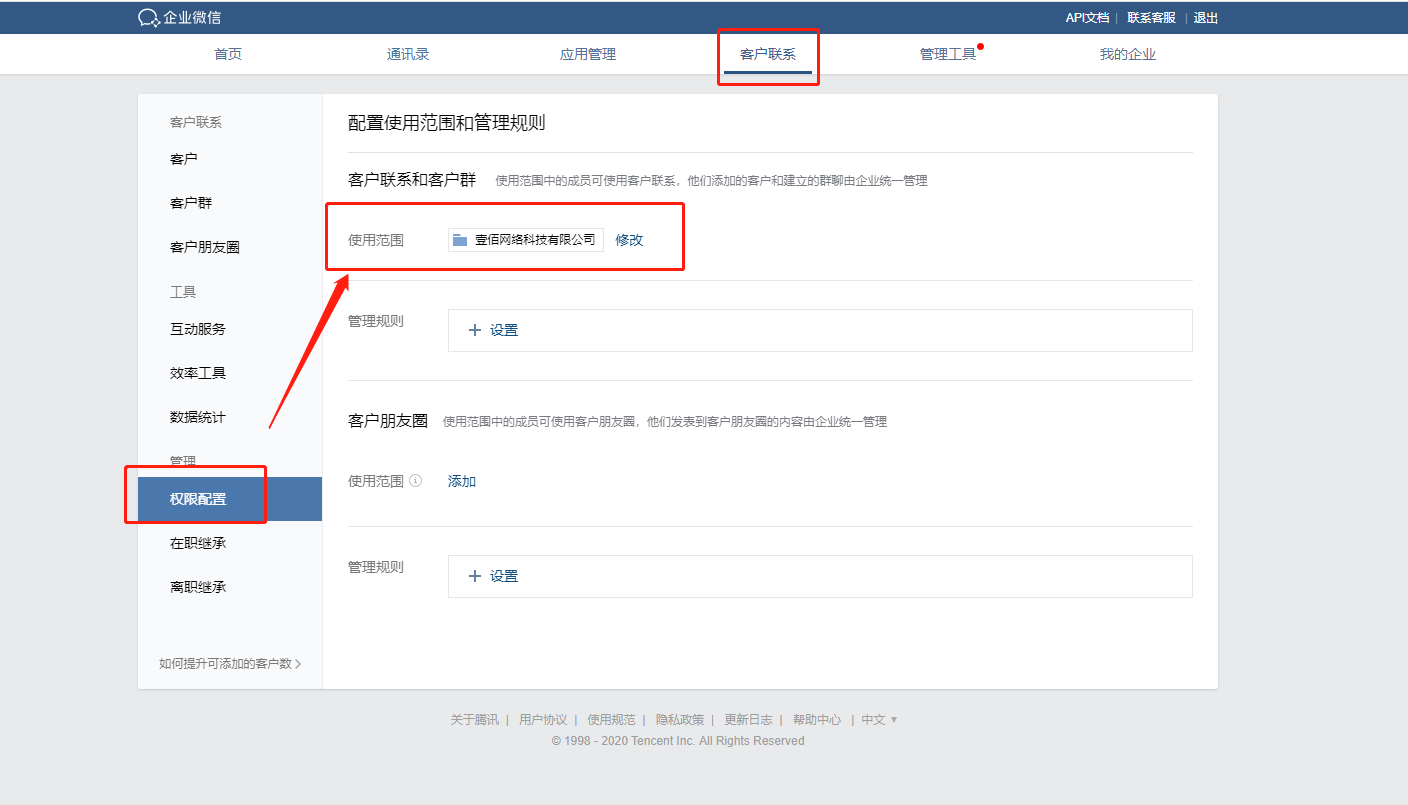Open 隐私政策 footer link
The width and height of the screenshot is (1408, 805).
(679, 720)
